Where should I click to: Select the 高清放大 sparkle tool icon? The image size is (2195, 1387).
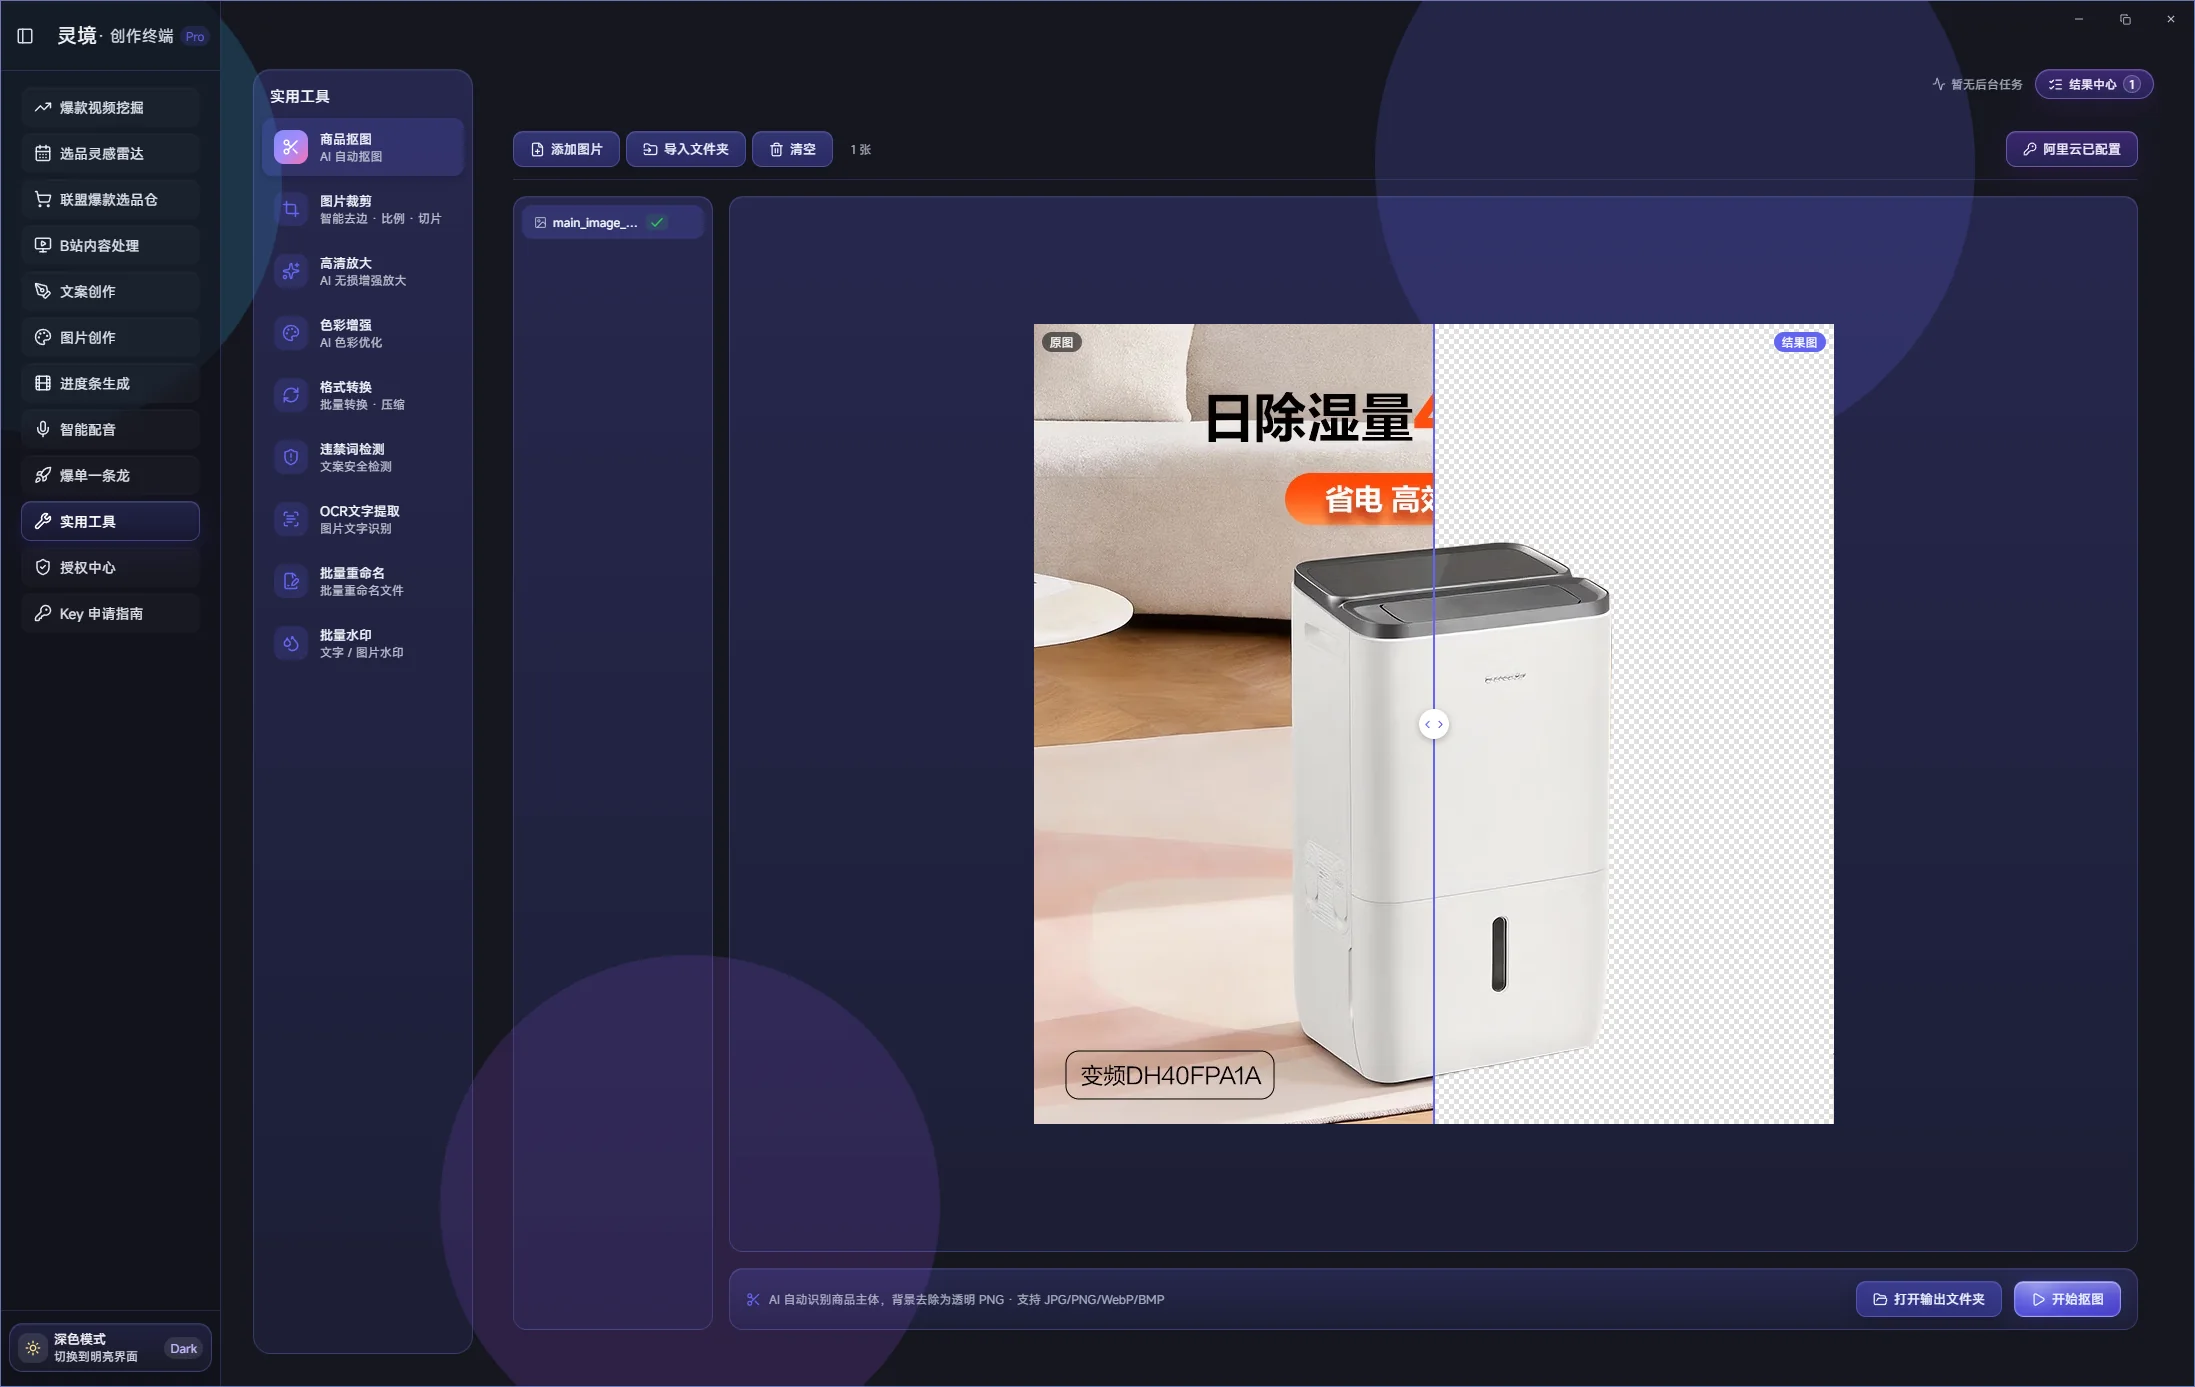click(x=291, y=271)
